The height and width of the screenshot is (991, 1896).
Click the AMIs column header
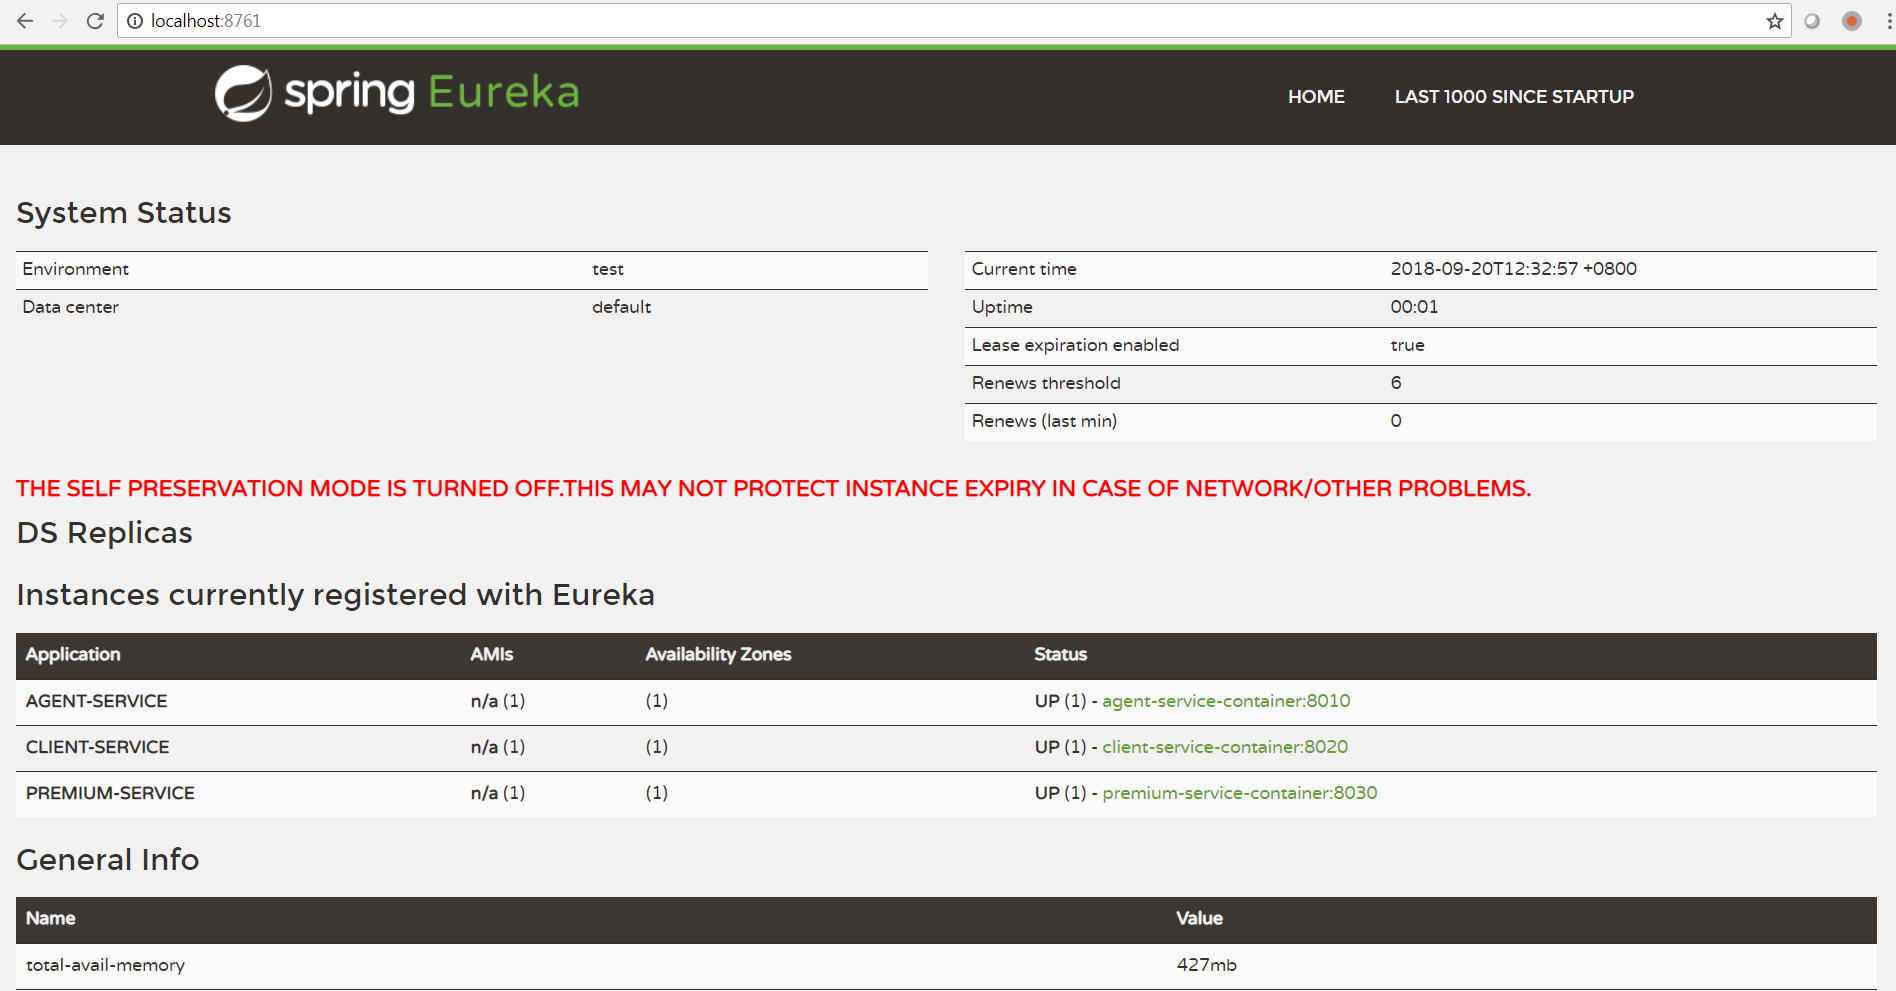[492, 654]
